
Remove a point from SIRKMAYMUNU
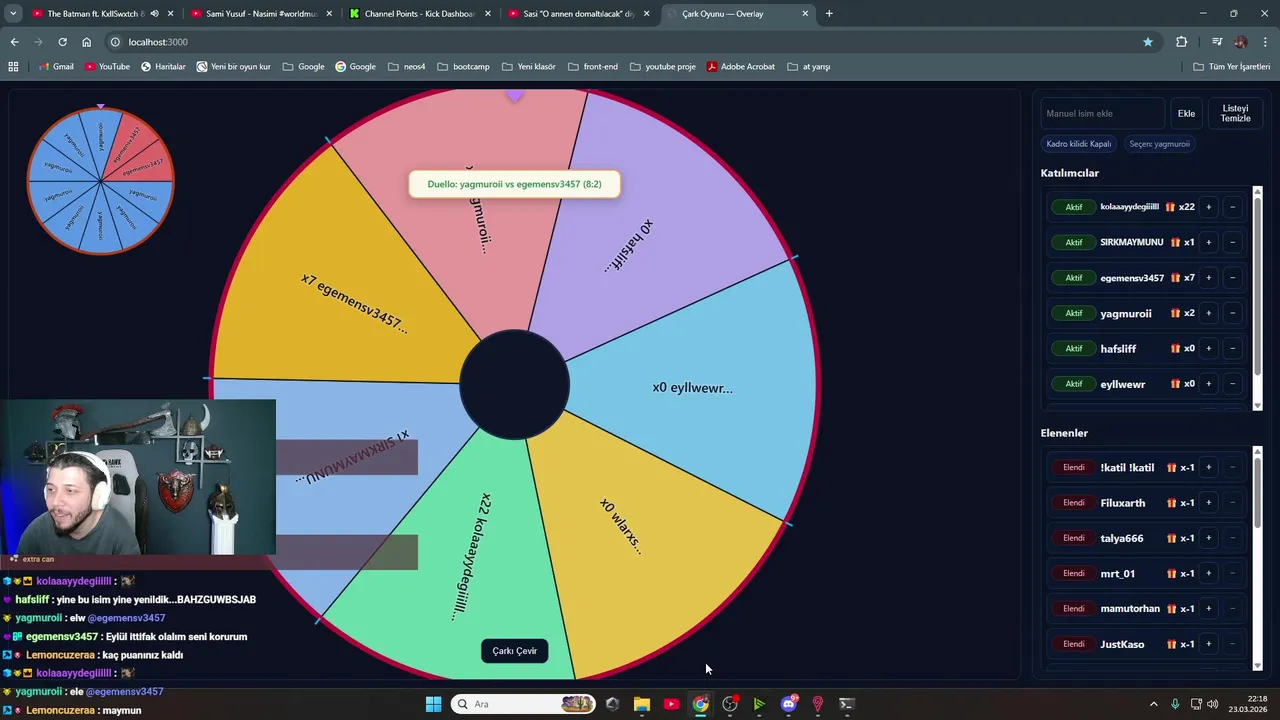pyautogui.click(x=1232, y=242)
